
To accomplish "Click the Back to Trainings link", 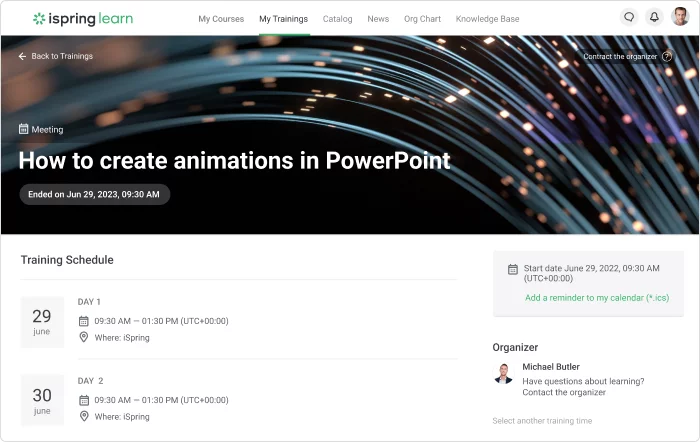I will (62, 56).
